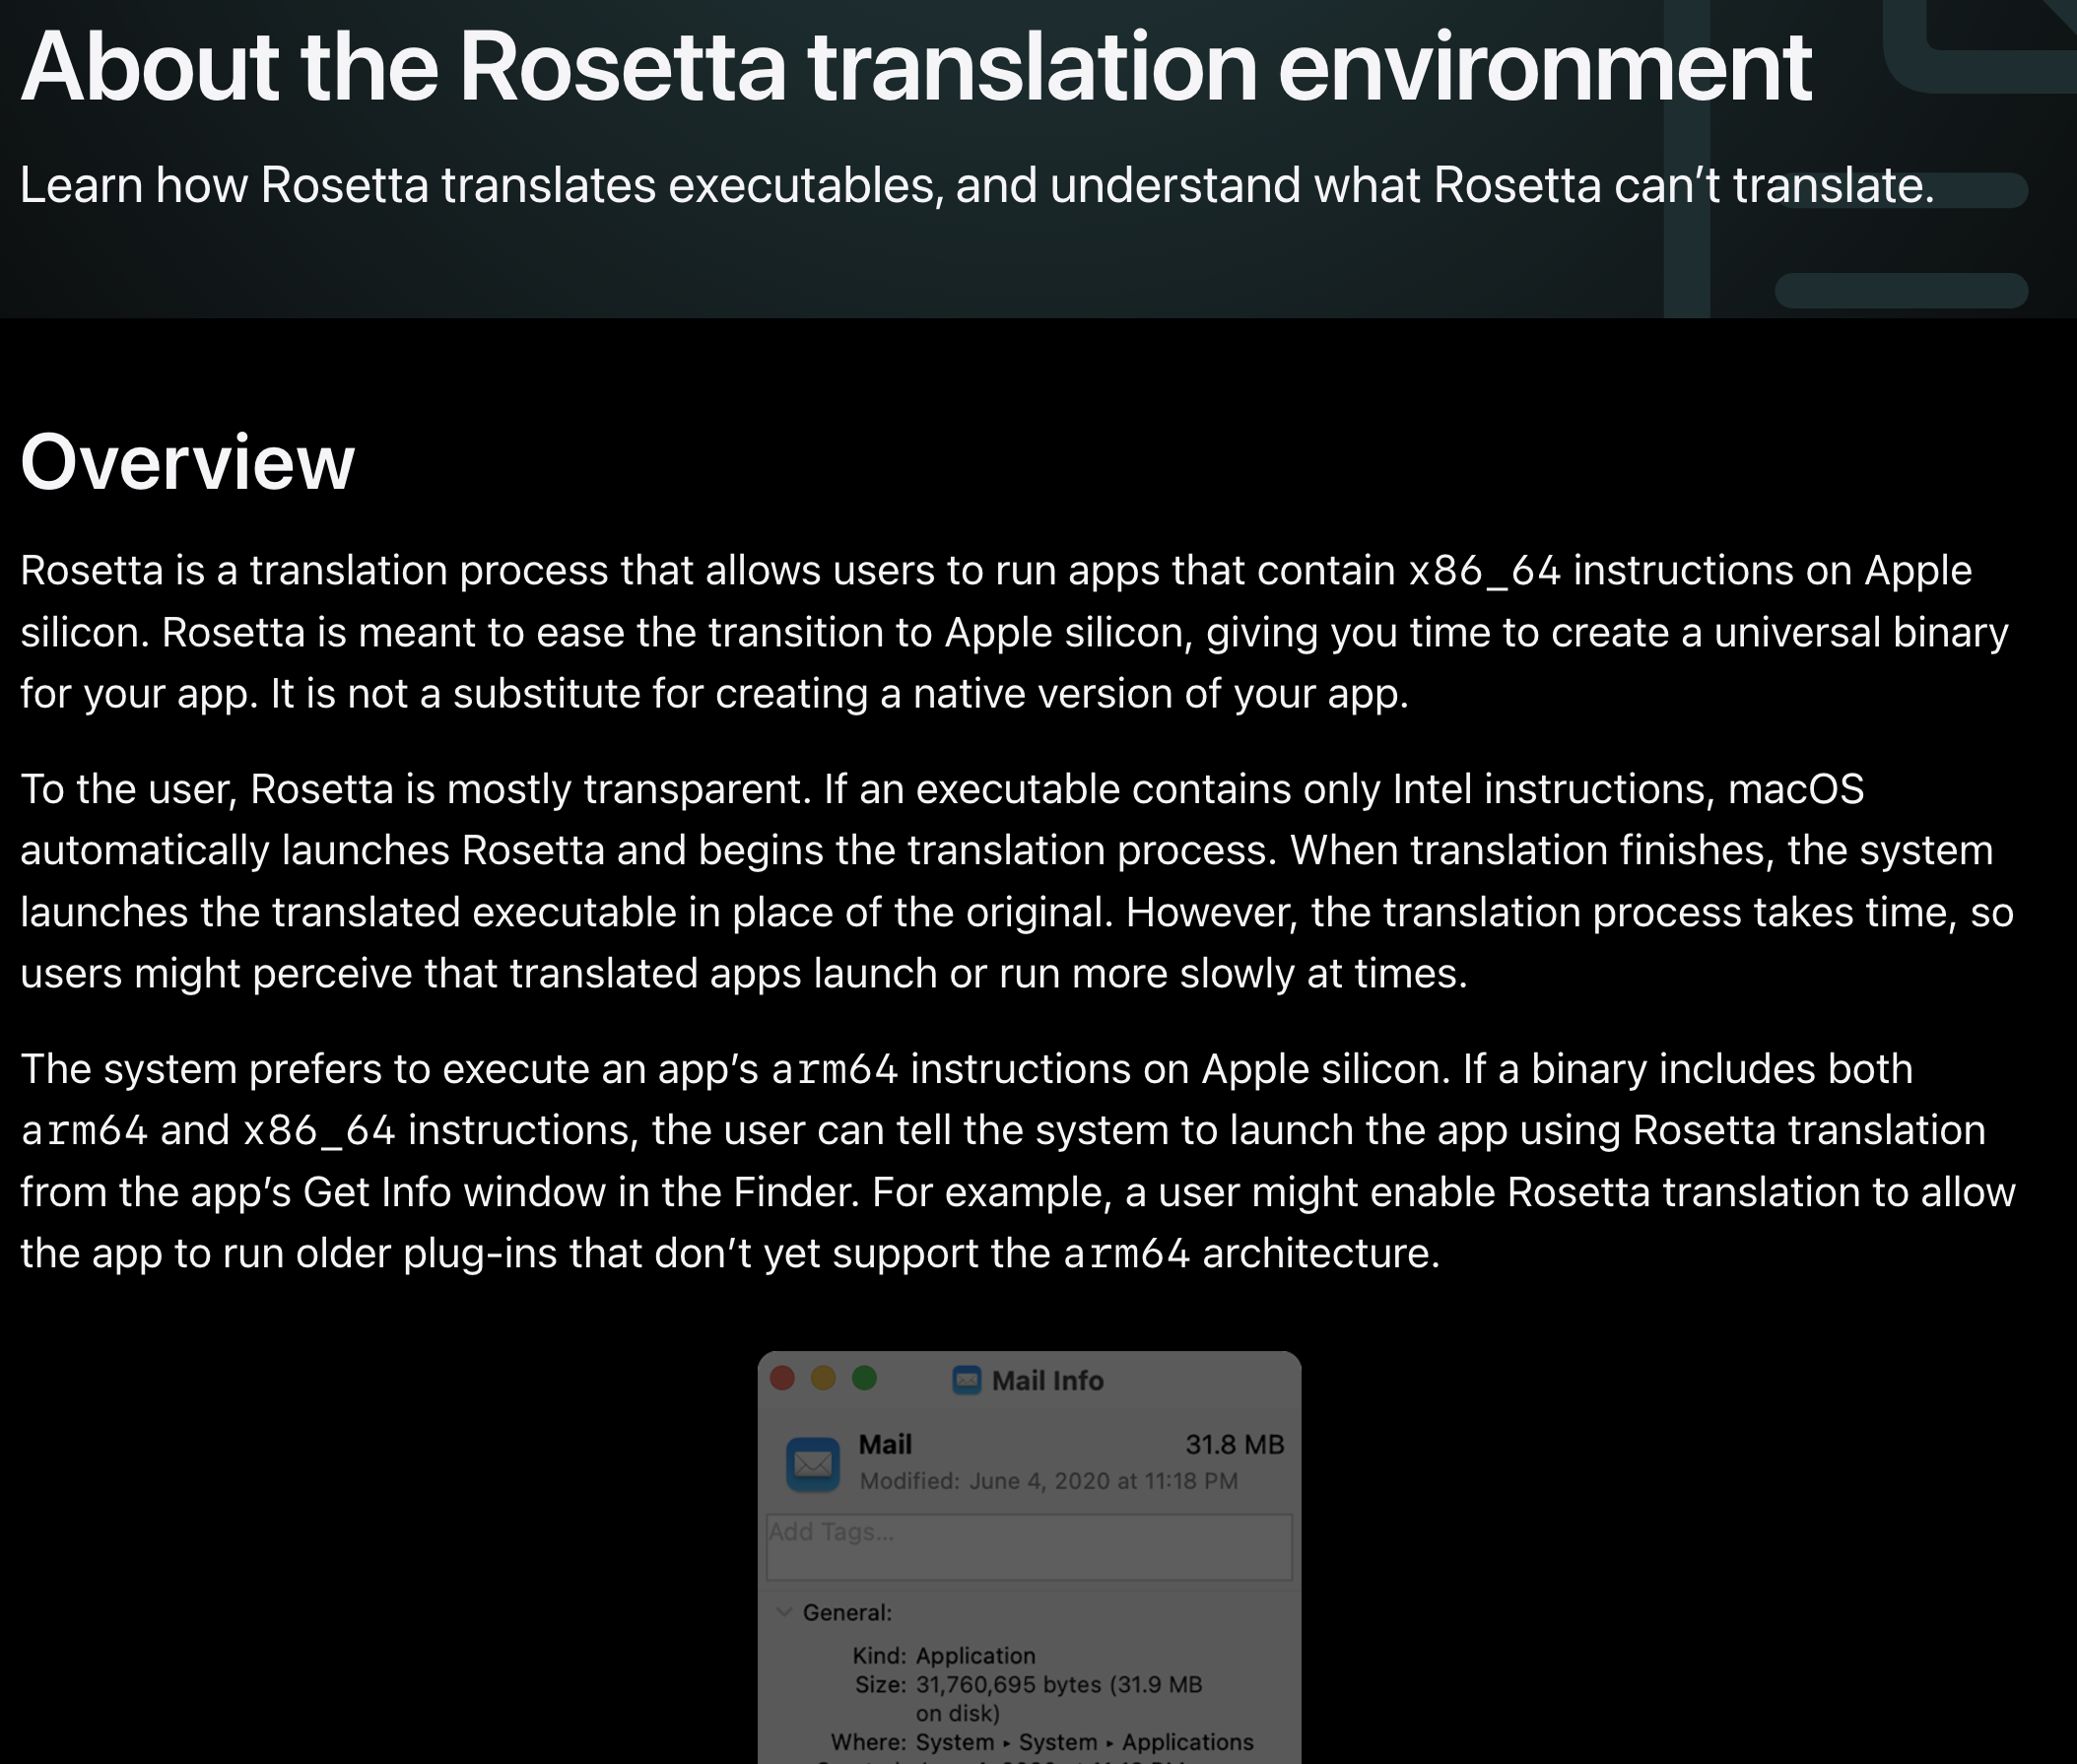Click the yellow minimize button in Mail Info
This screenshot has height=1764, width=2077.
(x=823, y=1379)
